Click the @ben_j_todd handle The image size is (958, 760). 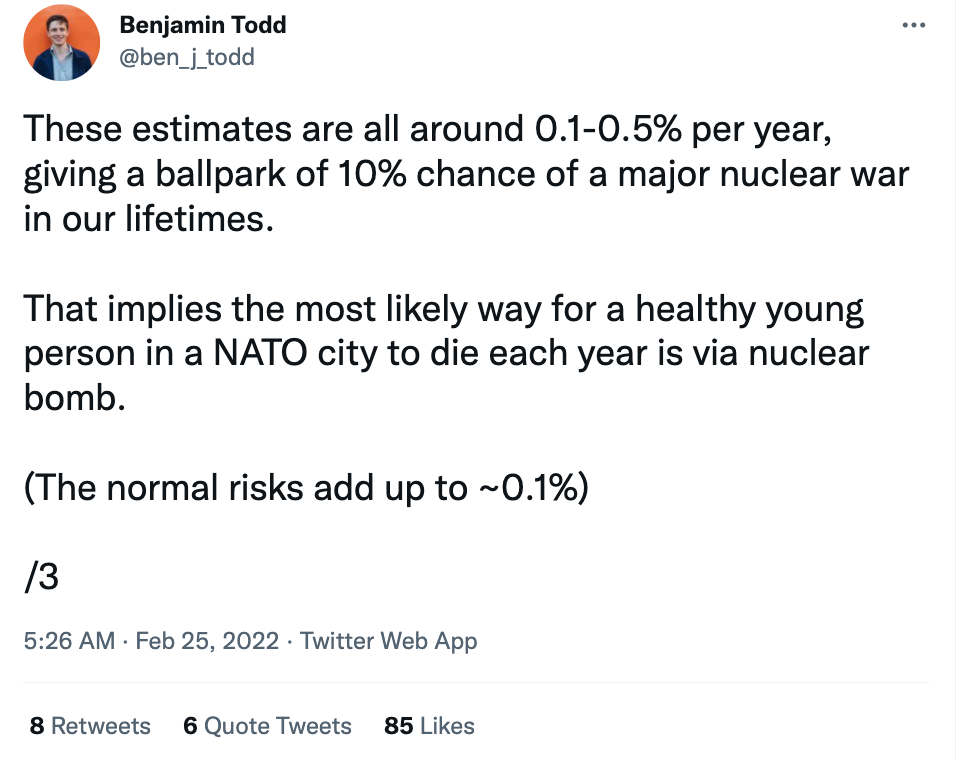(187, 57)
